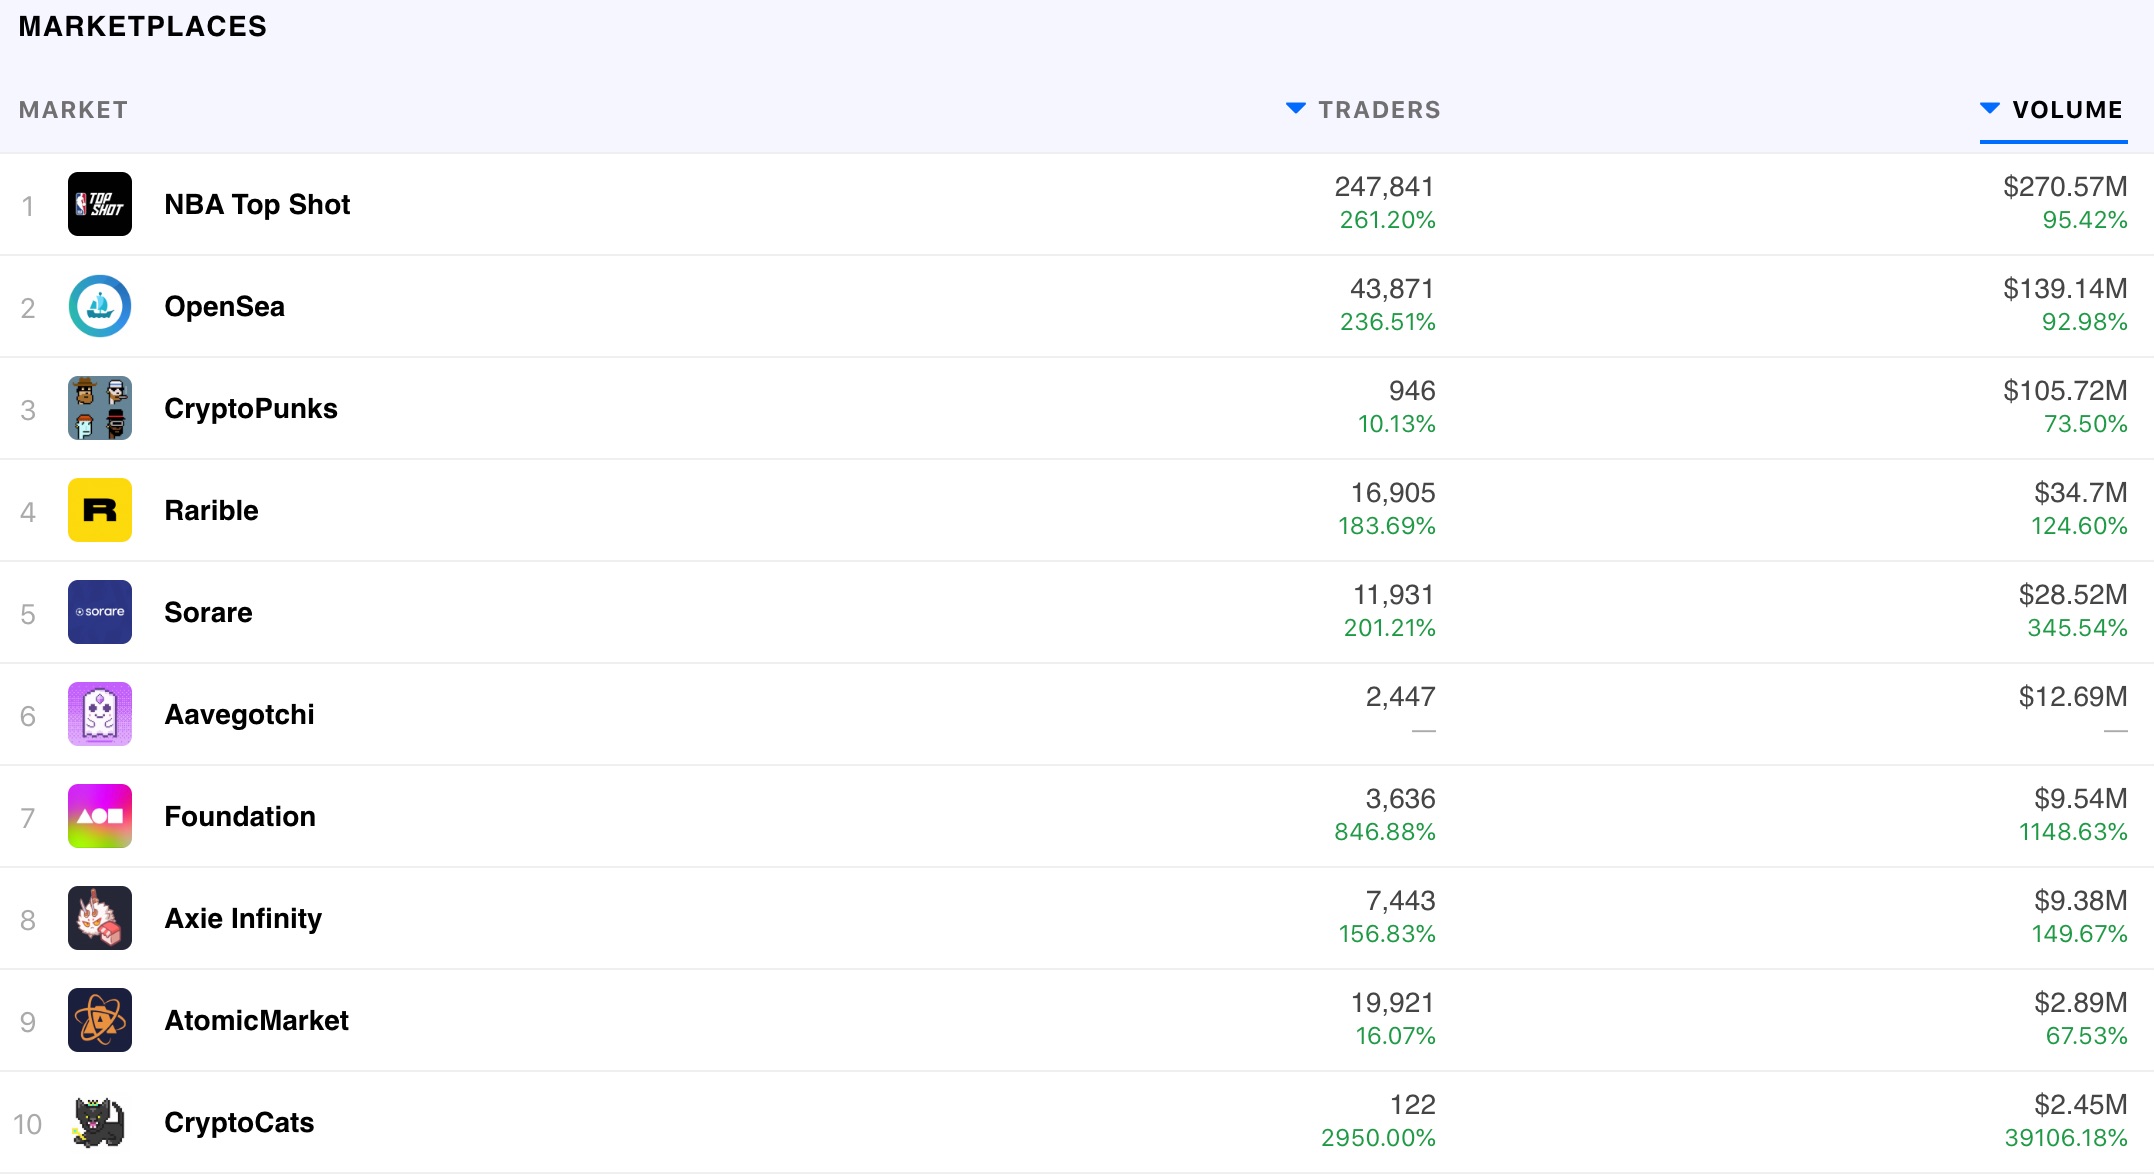Viewport: 2154px width, 1176px height.
Task: Click the VOLUME column header label
Action: point(2067,110)
